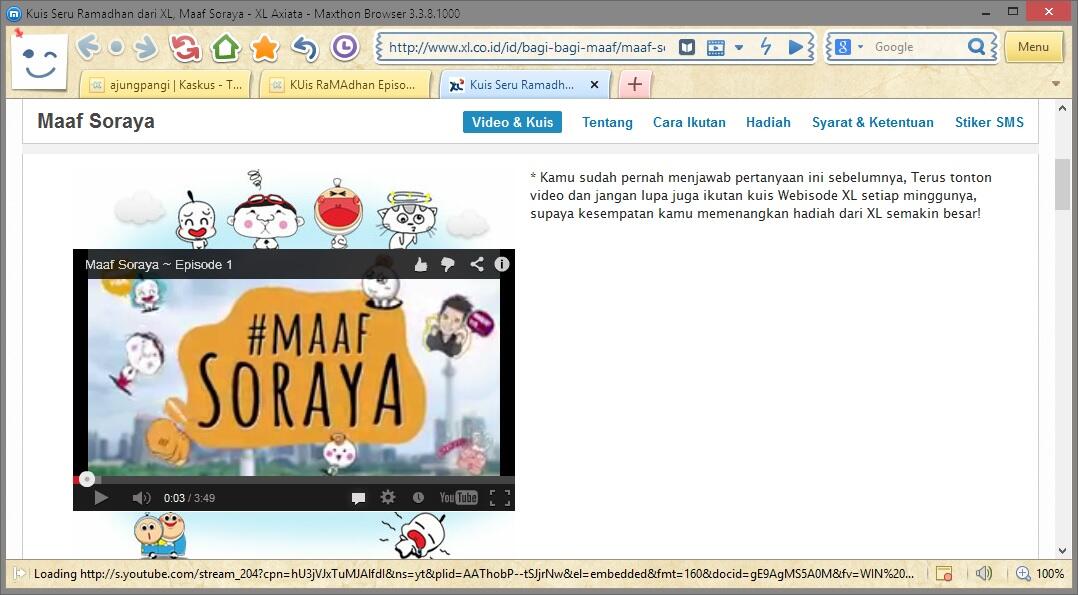View Syarat & Ketentuan page
Viewport: 1078px width, 595px height.
click(872, 122)
